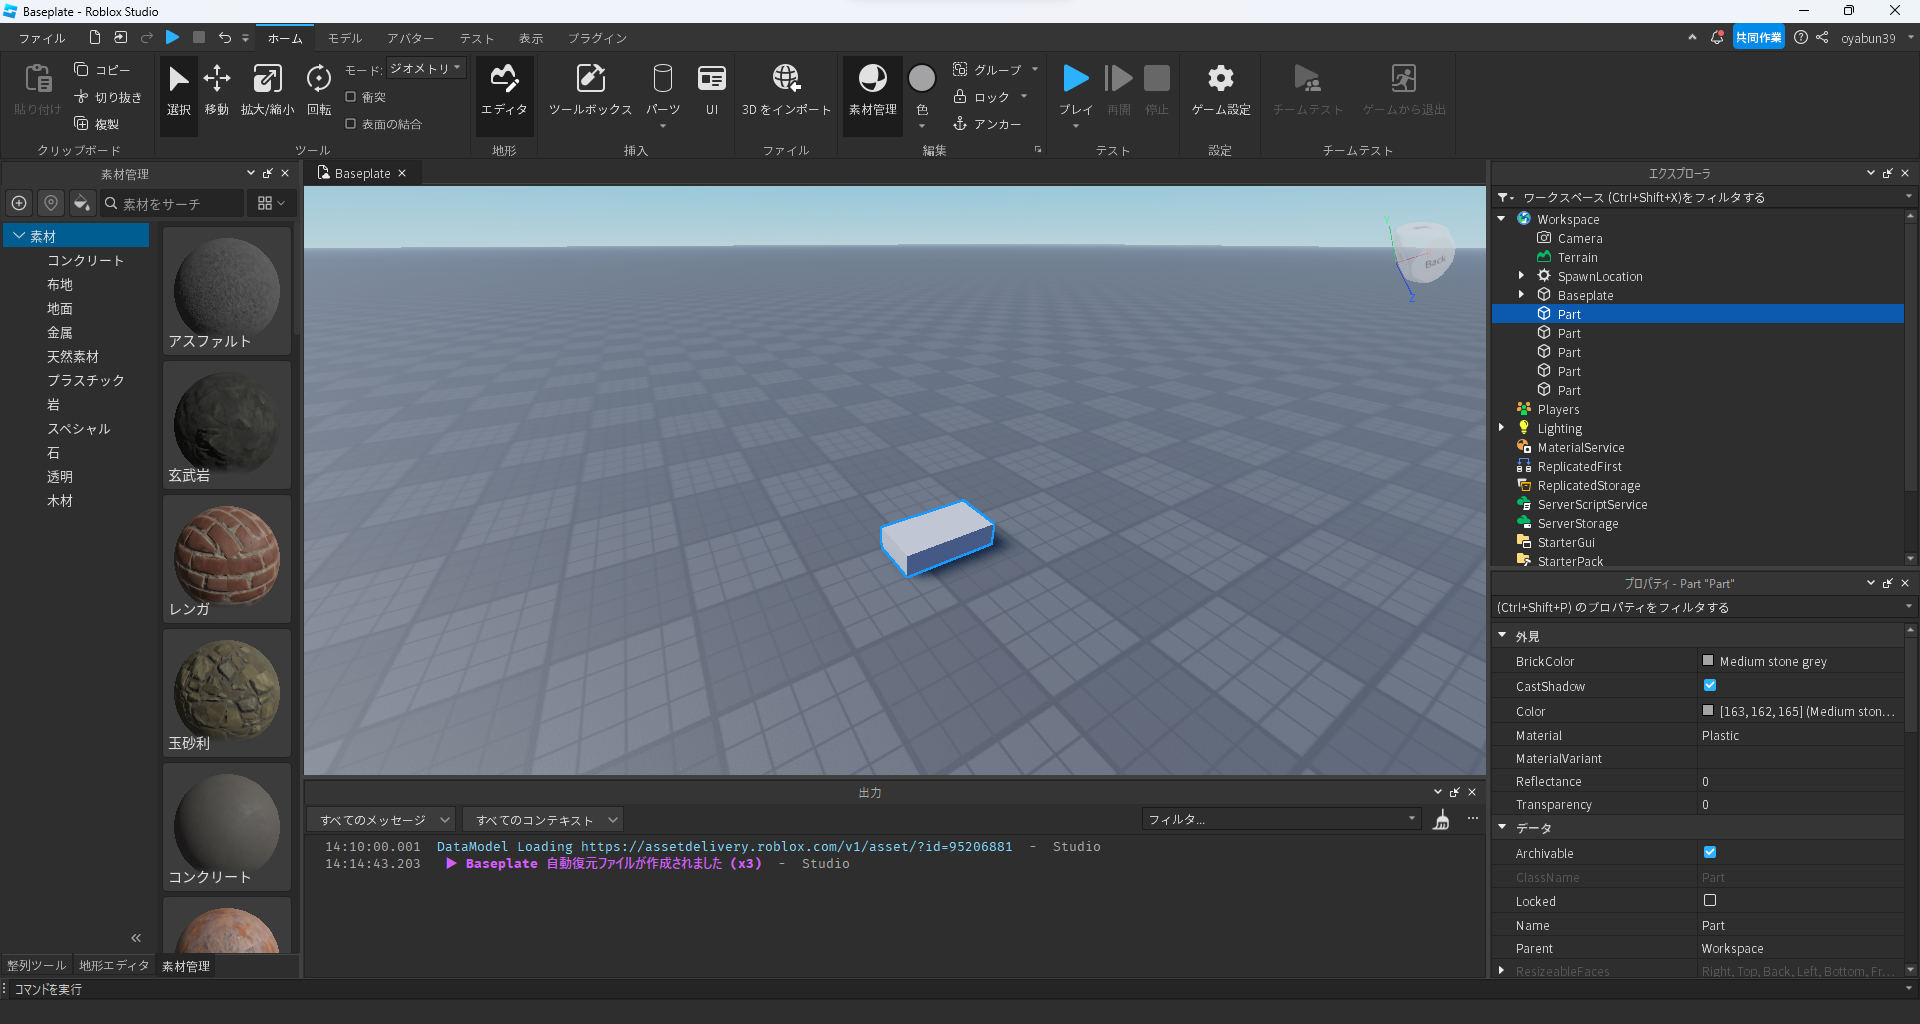Open the ファイル menu
1920x1024 pixels.
click(x=42, y=38)
